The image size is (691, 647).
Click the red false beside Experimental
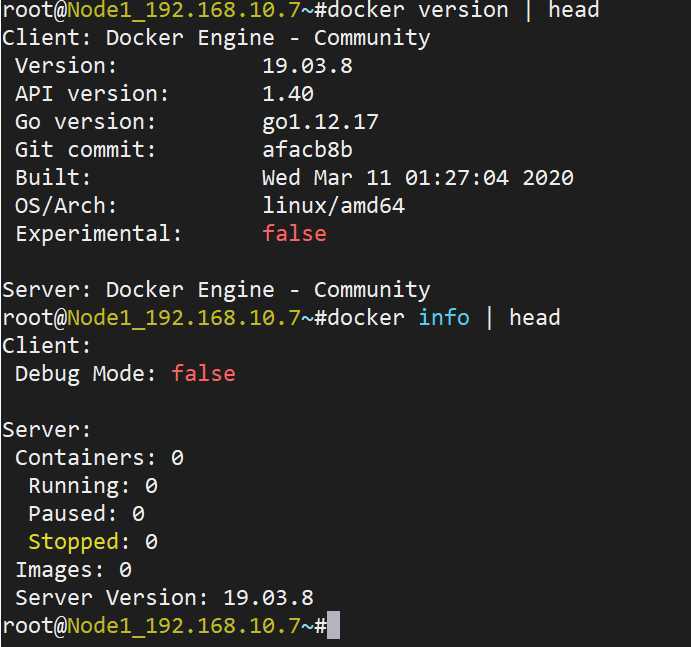294,234
